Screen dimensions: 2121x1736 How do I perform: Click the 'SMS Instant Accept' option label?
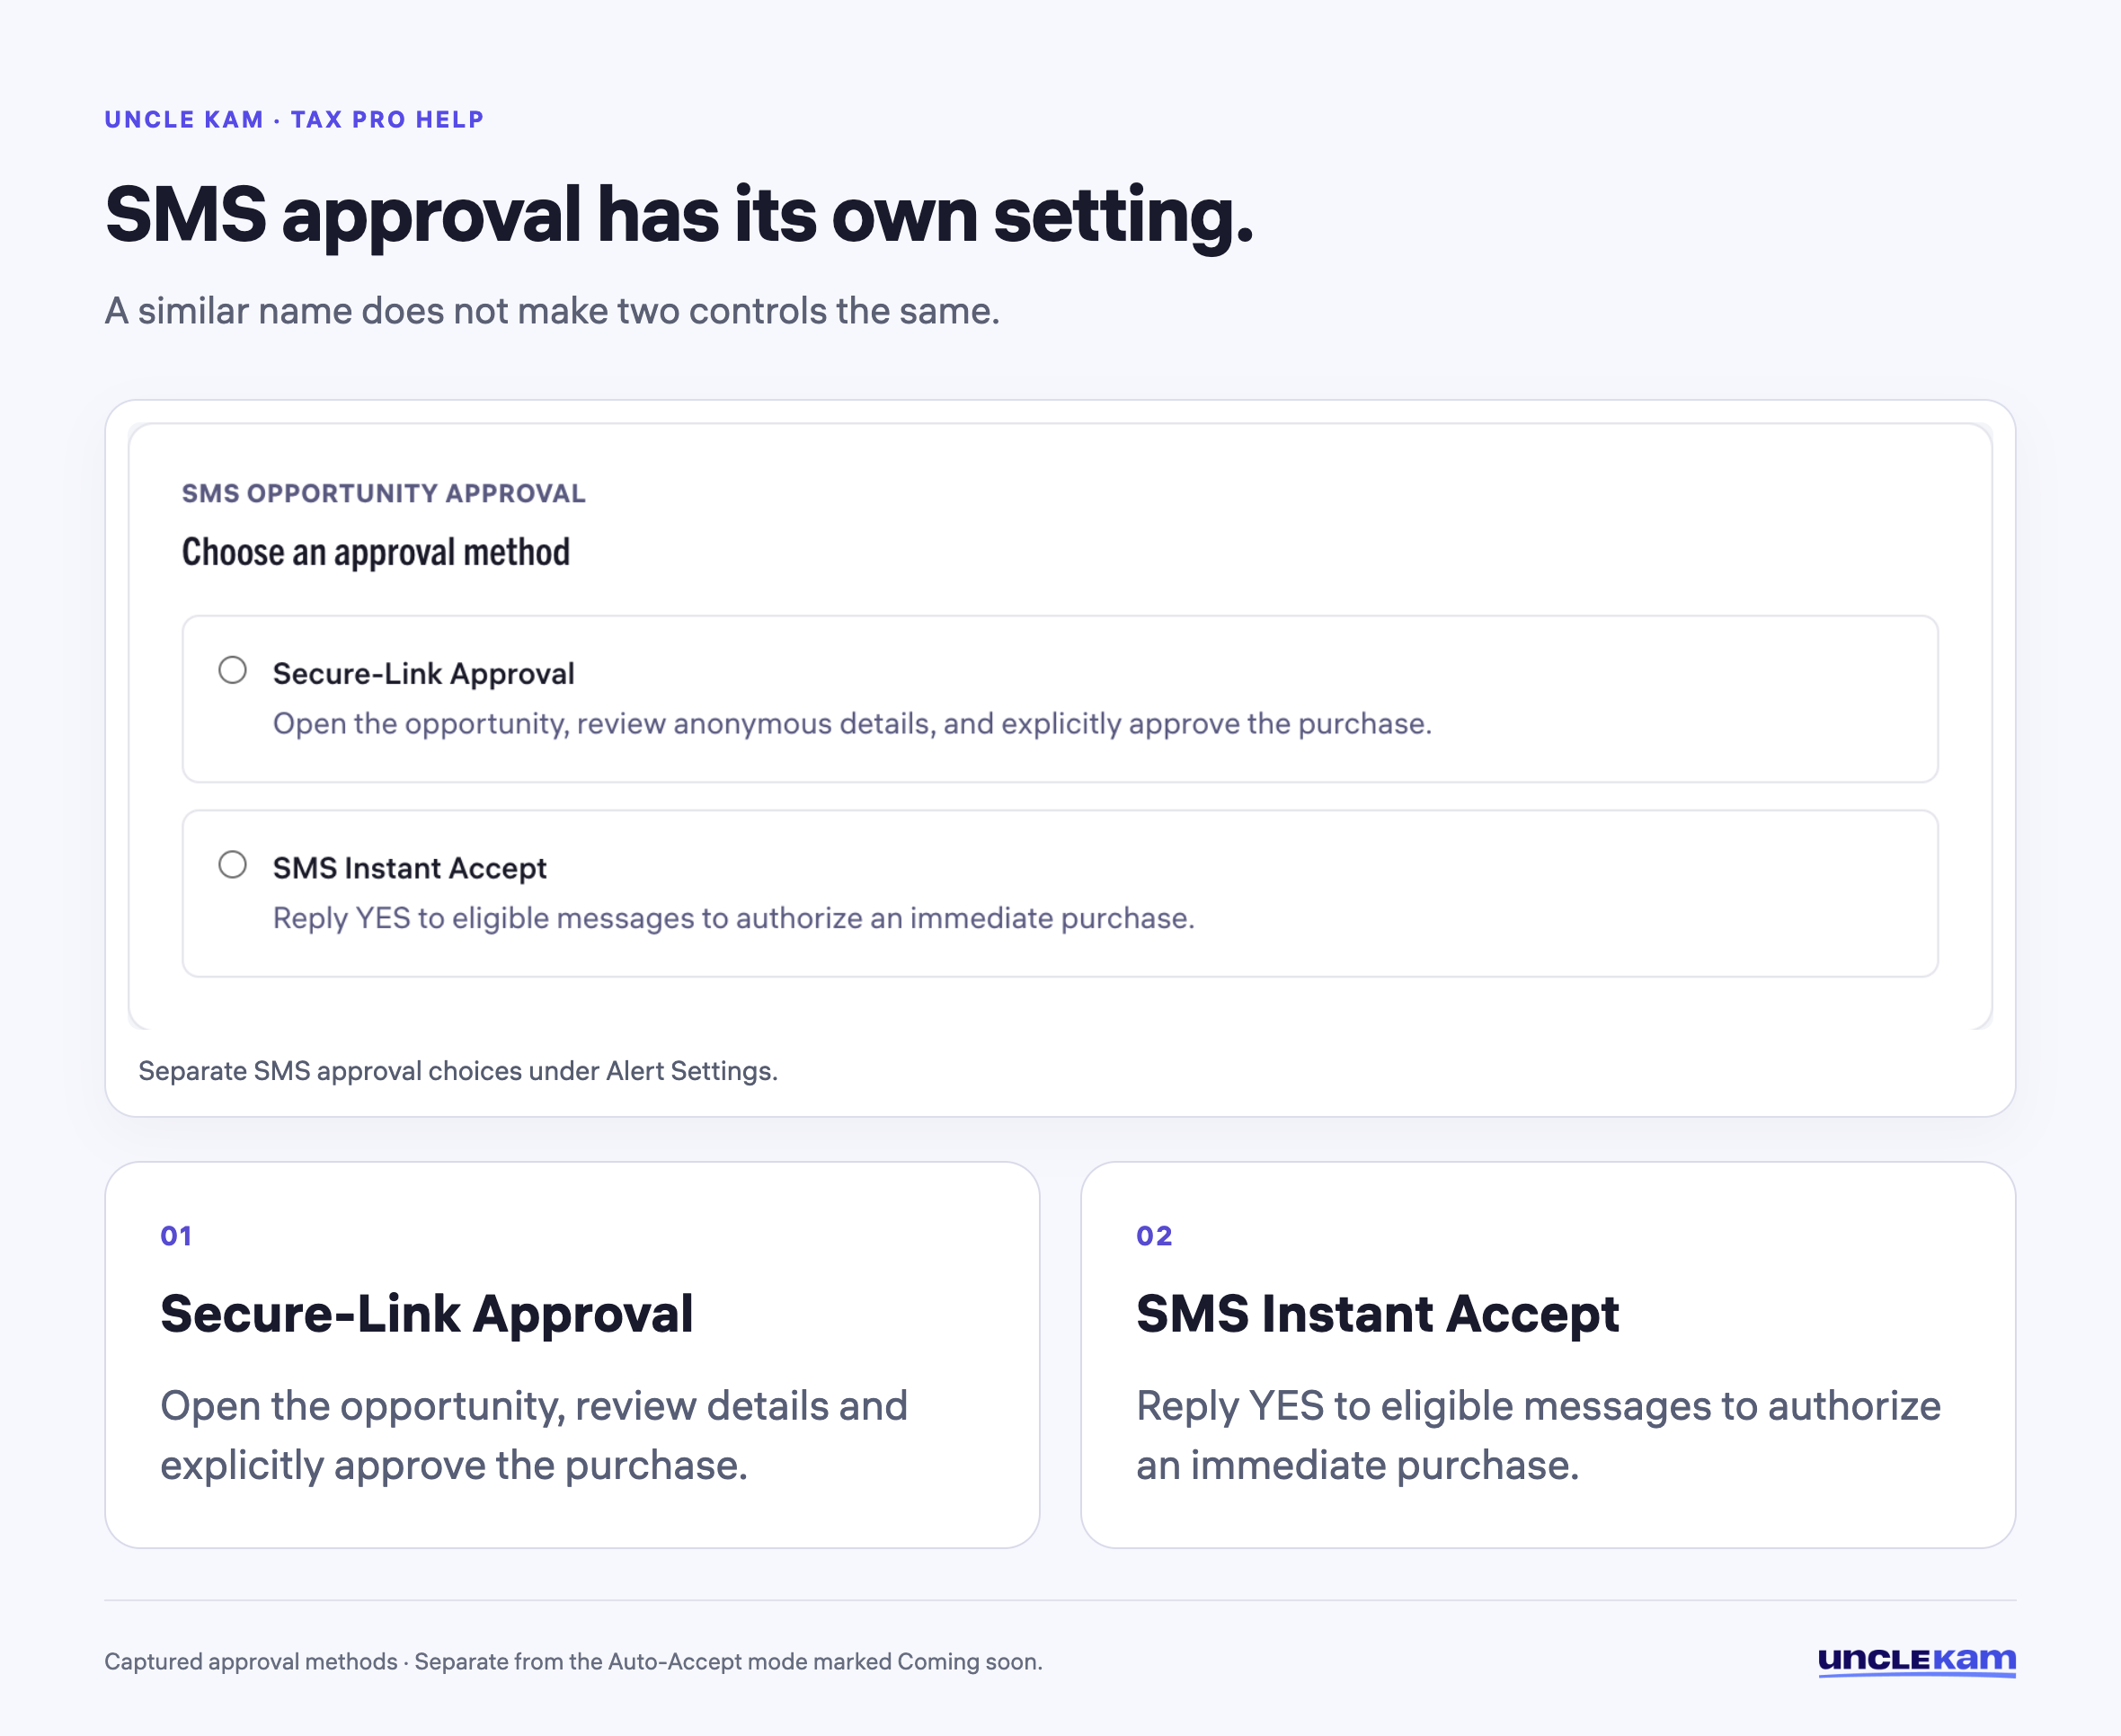pos(409,868)
